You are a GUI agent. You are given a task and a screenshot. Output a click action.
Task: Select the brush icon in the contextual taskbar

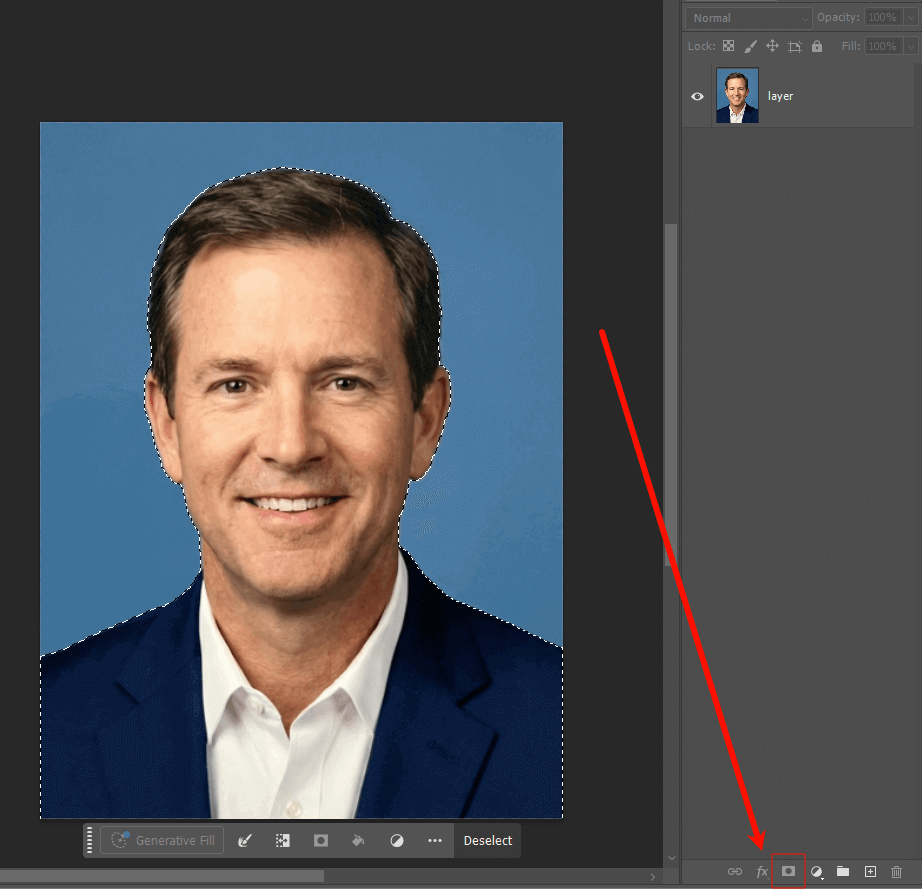(244, 840)
